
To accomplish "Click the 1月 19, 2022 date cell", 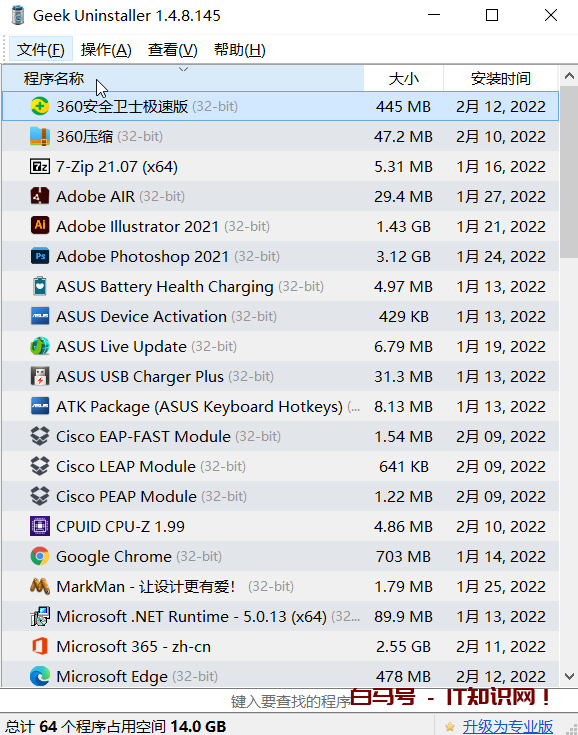I will tap(501, 346).
